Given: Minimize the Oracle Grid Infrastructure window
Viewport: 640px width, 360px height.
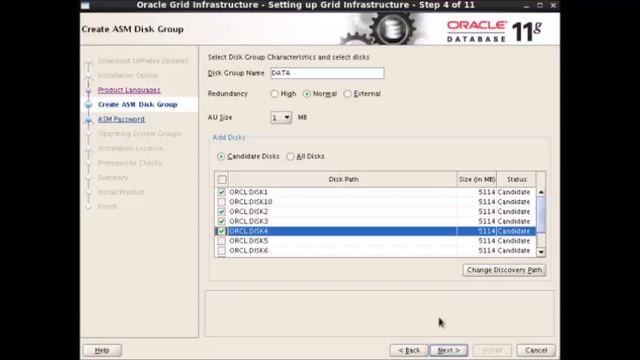Looking at the screenshot, I should (x=526, y=5).
